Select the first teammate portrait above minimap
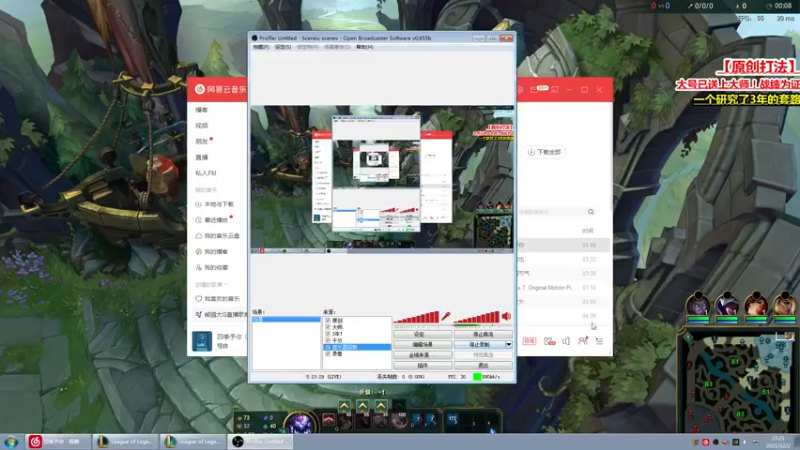Screen dimensions: 800x450 click(698, 305)
